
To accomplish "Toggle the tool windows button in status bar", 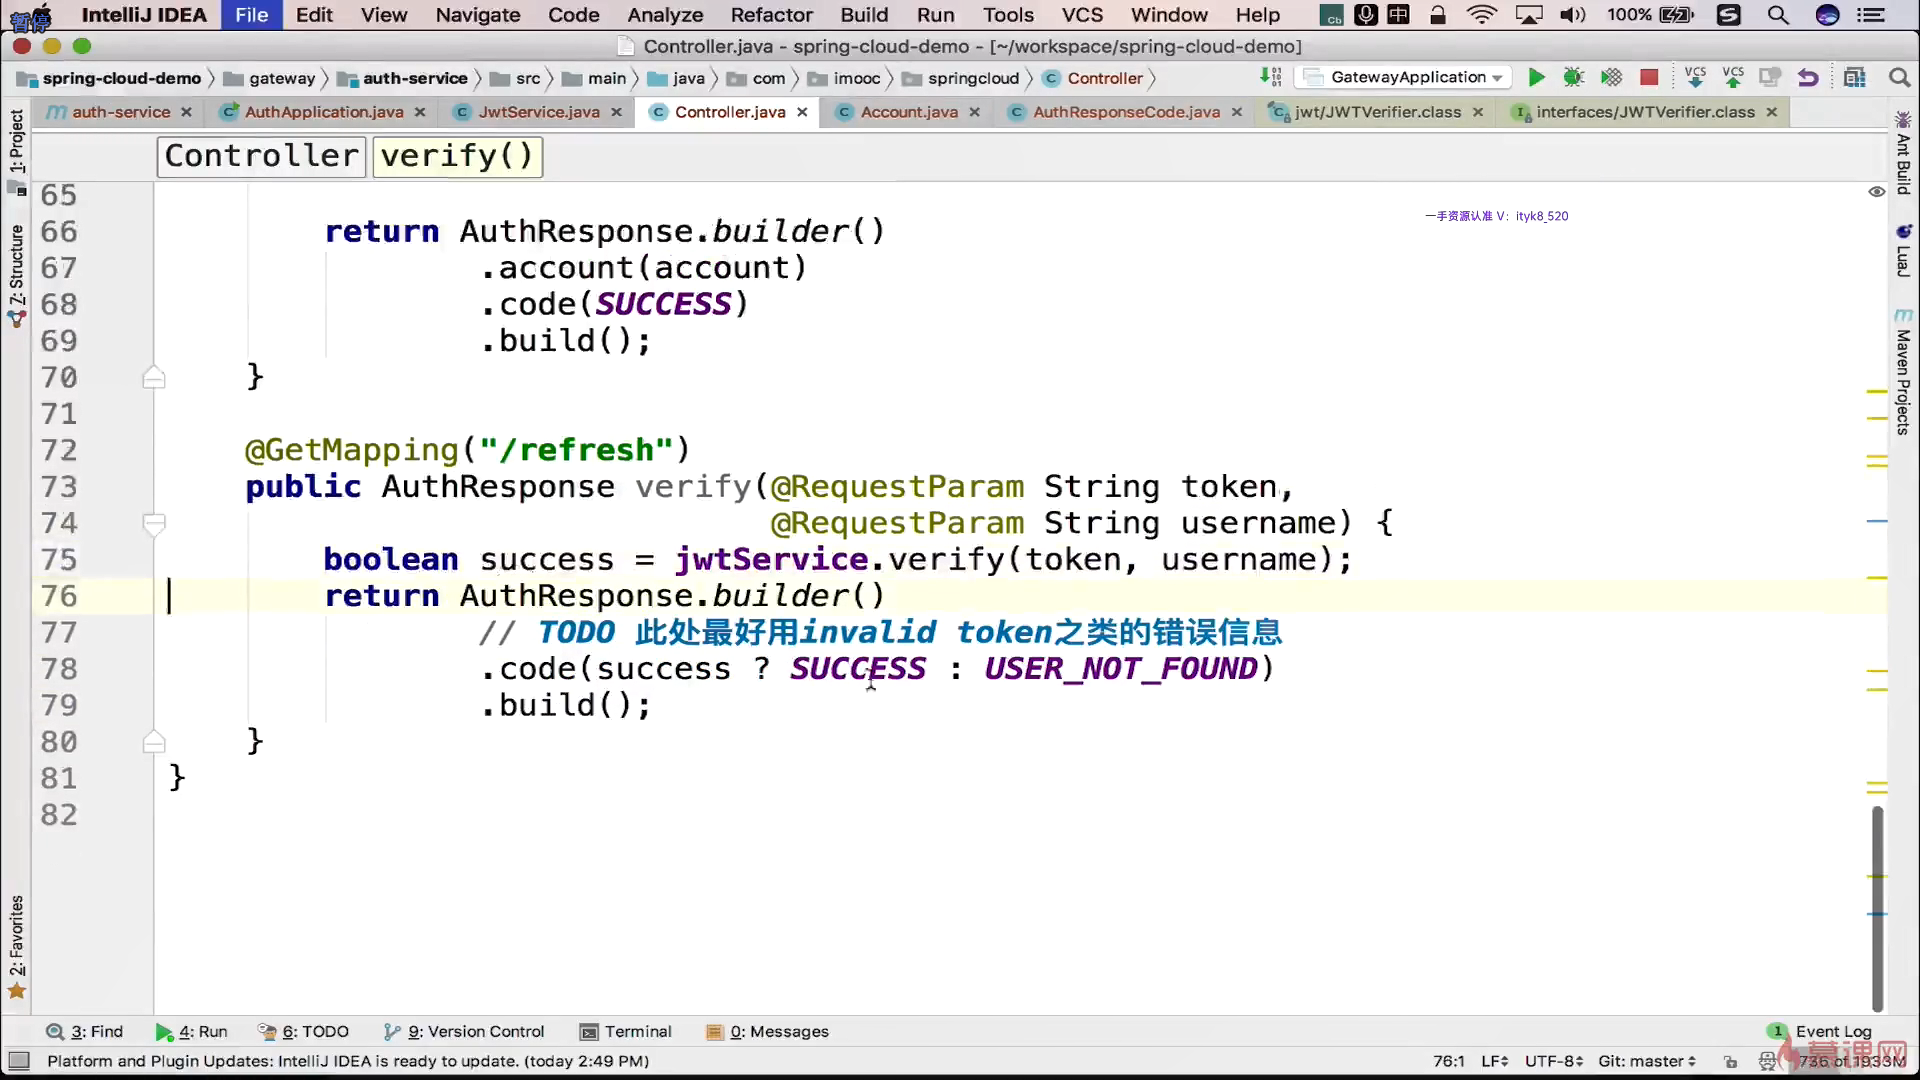I will point(18,1061).
